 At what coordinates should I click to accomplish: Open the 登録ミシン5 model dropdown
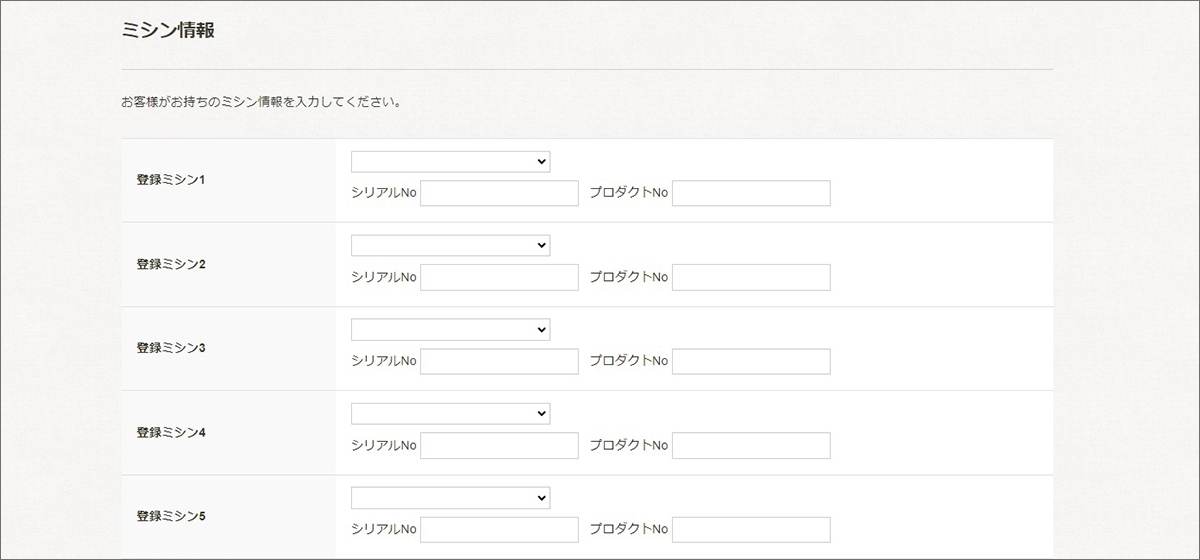450,498
